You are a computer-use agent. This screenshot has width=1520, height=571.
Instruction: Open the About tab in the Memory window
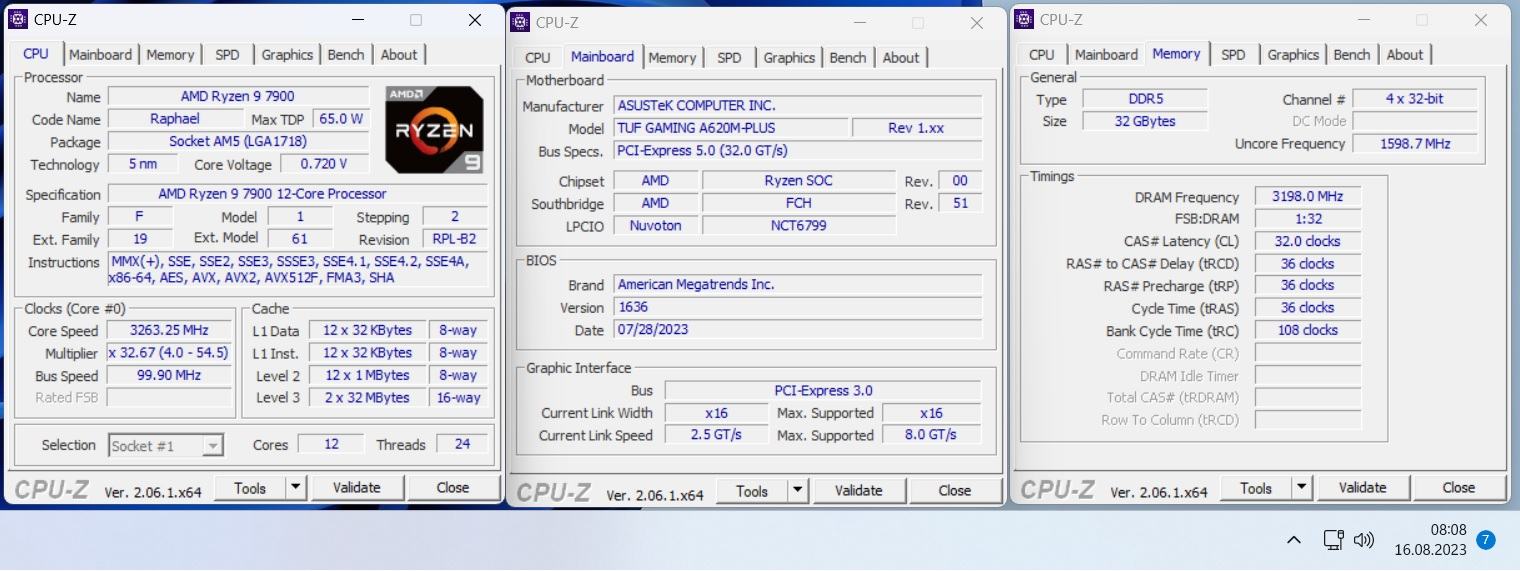(x=1405, y=55)
